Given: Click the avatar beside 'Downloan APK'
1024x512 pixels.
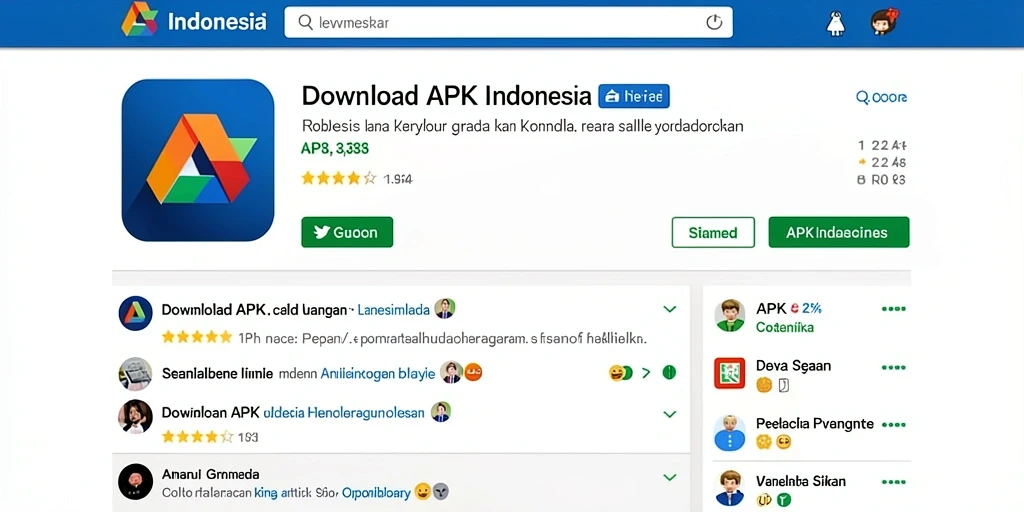Looking at the screenshot, I should pyautogui.click(x=136, y=417).
